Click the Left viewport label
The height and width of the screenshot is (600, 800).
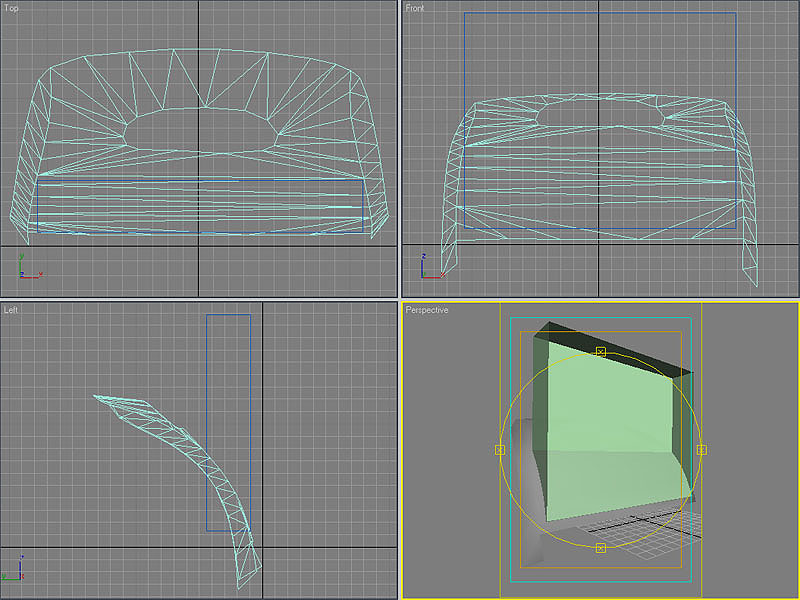[11, 310]
